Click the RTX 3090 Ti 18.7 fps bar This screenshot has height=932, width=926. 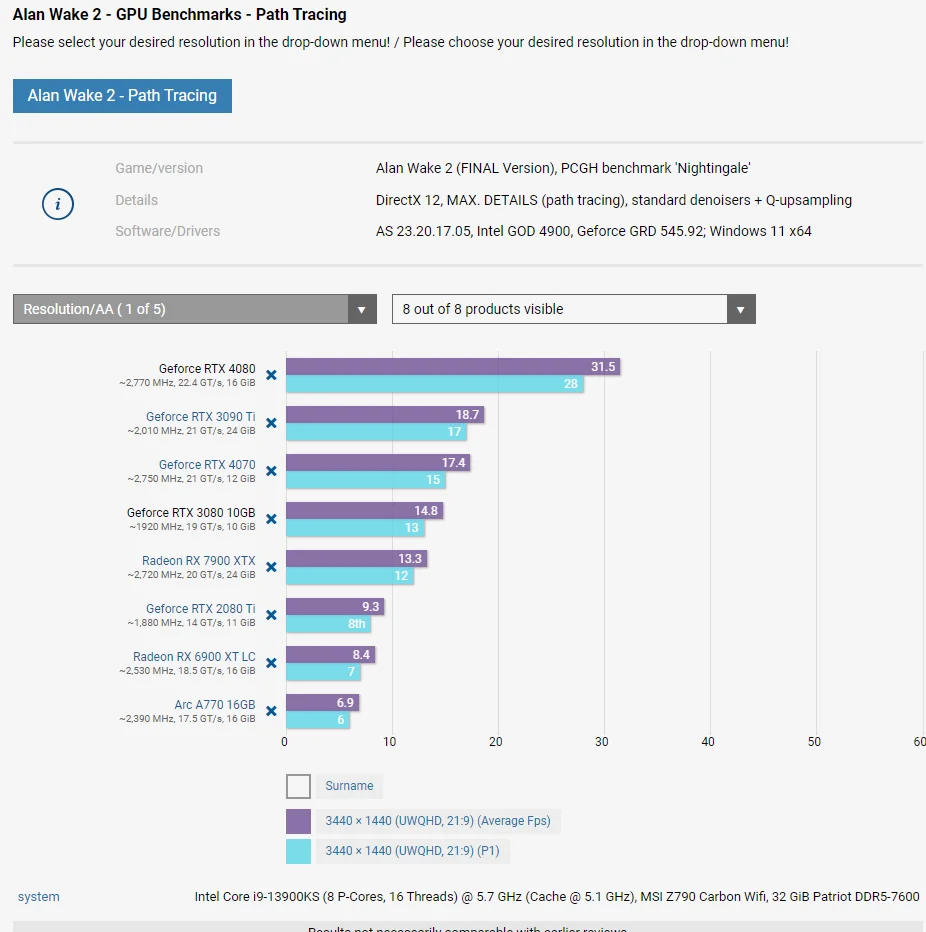point(385,415)
